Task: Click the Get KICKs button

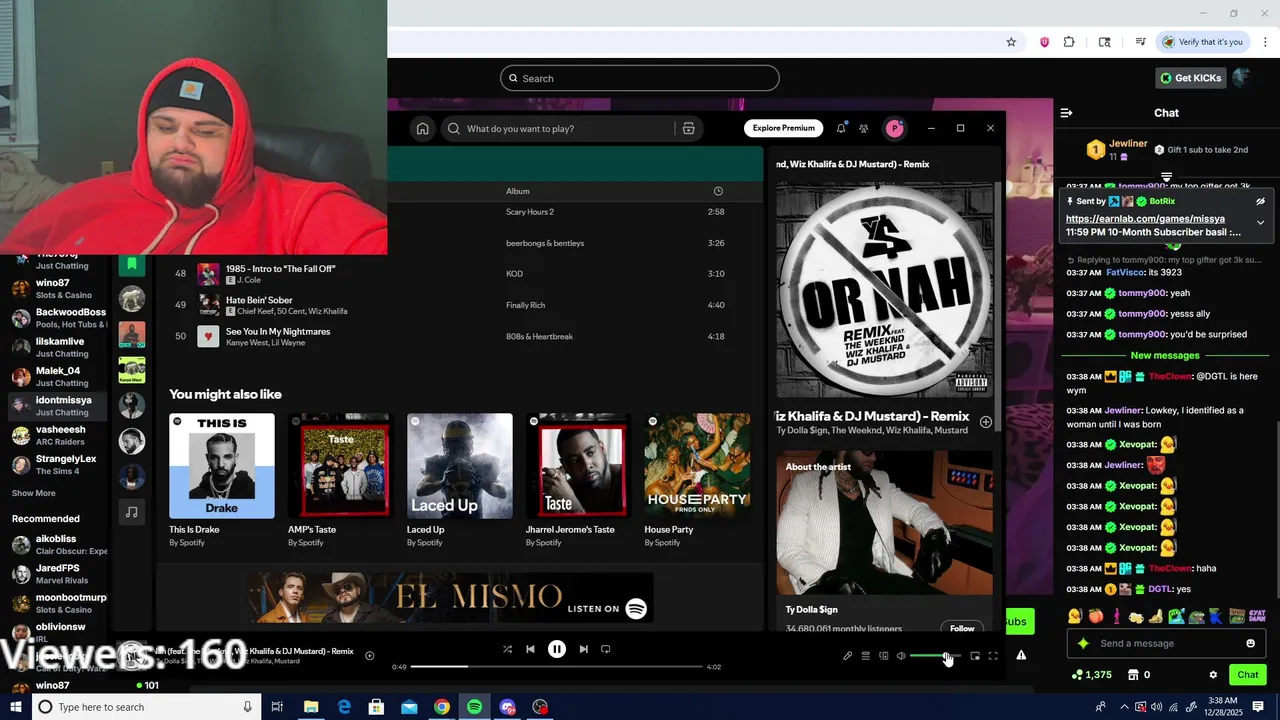Action: click(x=1190, y=78)
